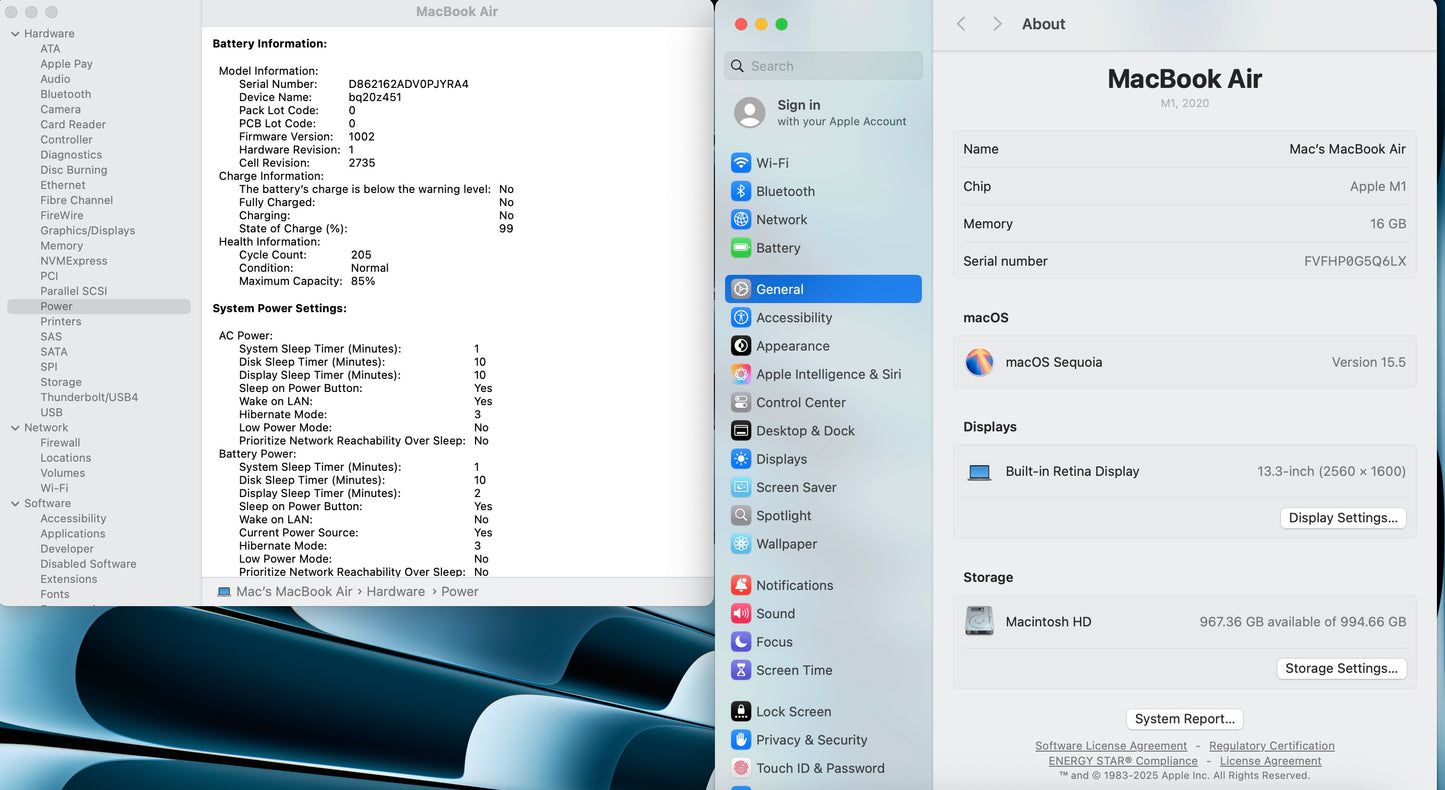Open the Control Center settings icon
1445x790 pixels.
click(x=741, y=403)
